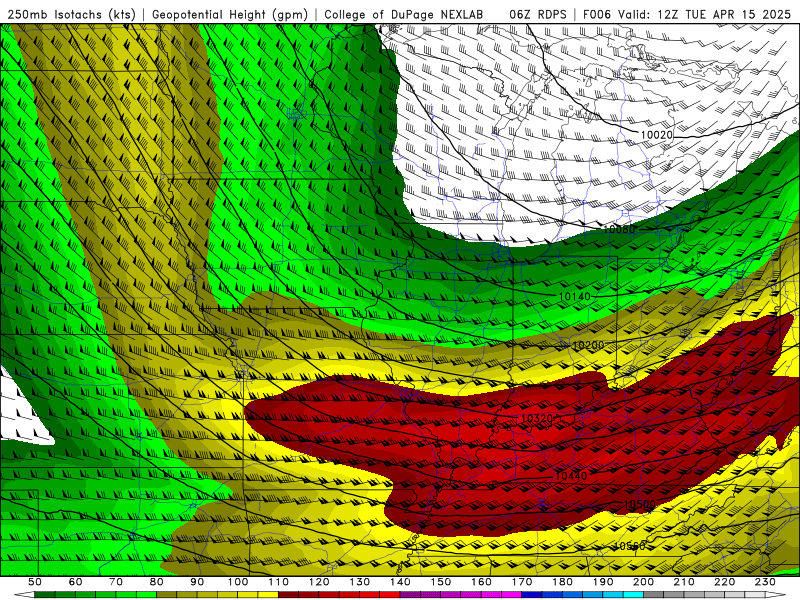Click the "06Z RDPS" model run label
The height and width of the screenshot is (600, 800).
point(537,14)
